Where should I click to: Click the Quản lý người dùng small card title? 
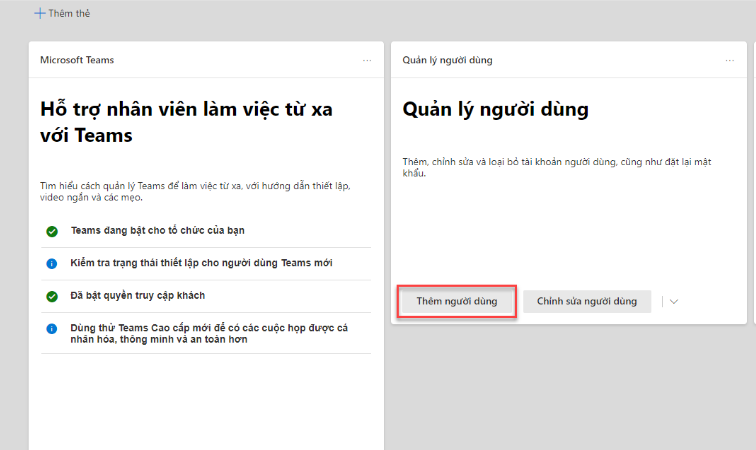pyautogui.click(x=447, y=60)
